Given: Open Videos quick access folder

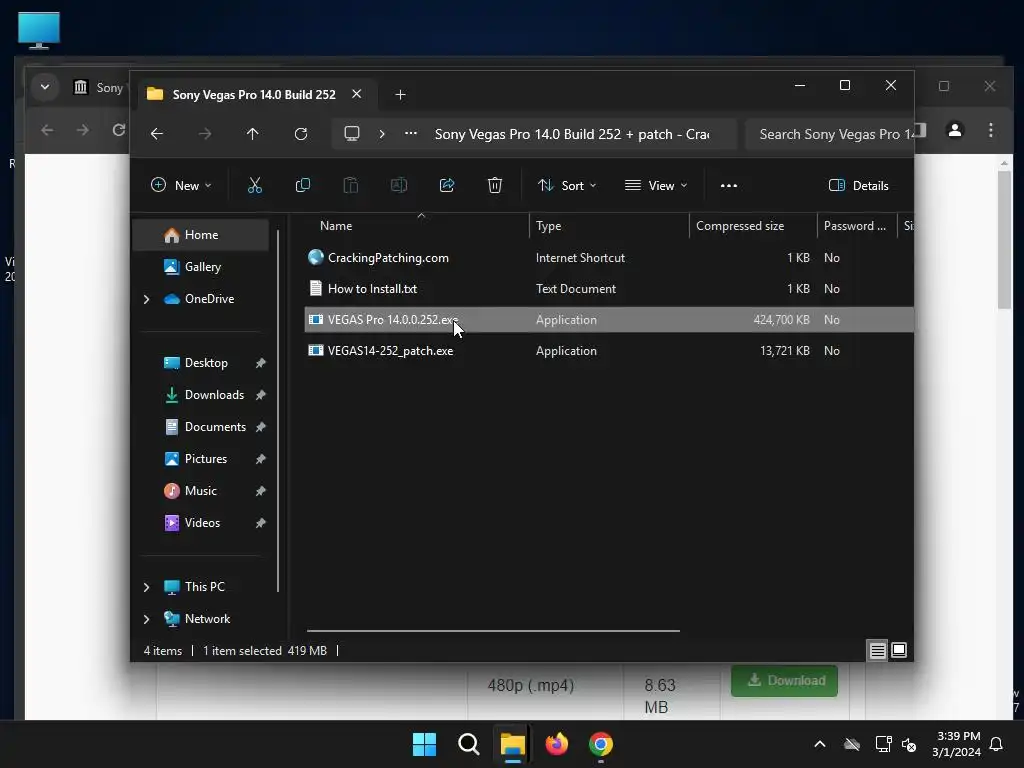Looking at the screenshot, I should tap(200, 523).
